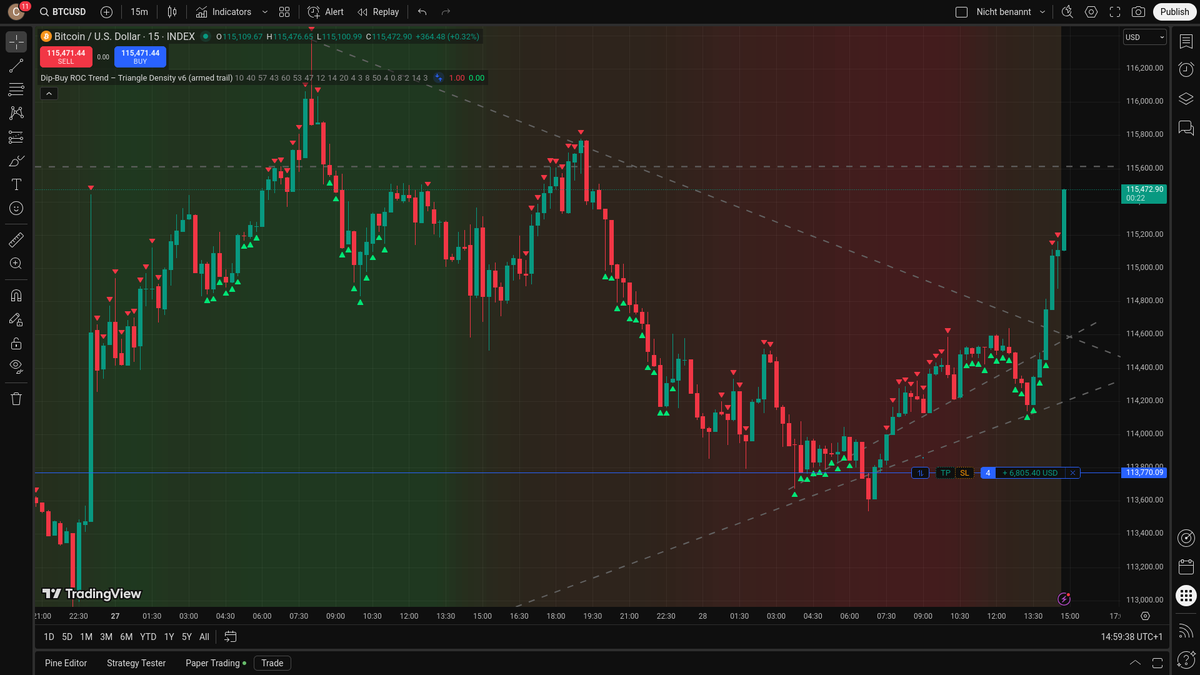This screenshot has width=1200, height=675.
Task: Open the object tree layers panel
Action: (x=1186, y=99)
